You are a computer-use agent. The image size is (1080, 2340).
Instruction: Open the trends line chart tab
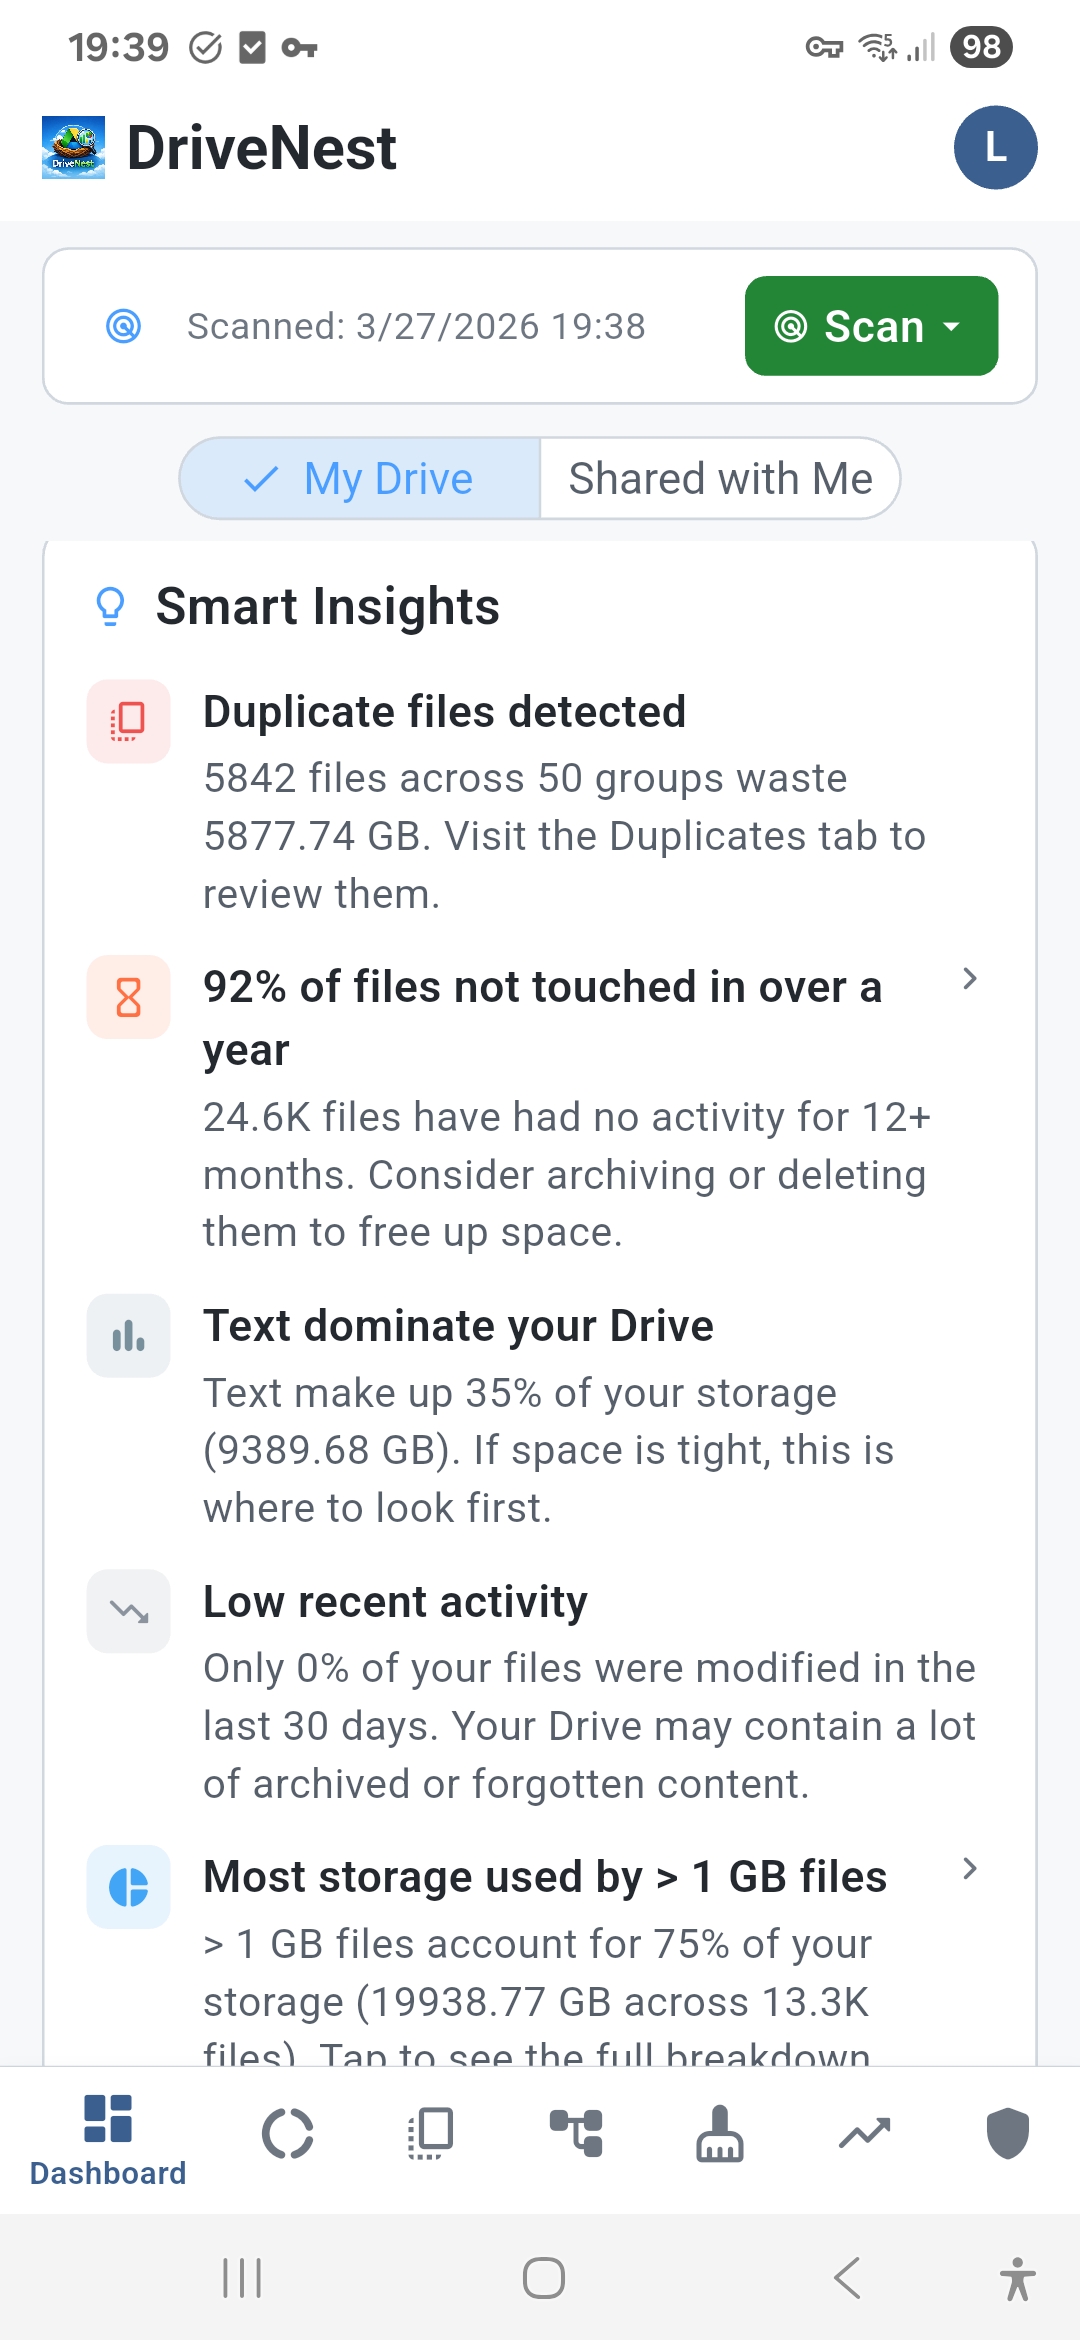[864, 2134]
